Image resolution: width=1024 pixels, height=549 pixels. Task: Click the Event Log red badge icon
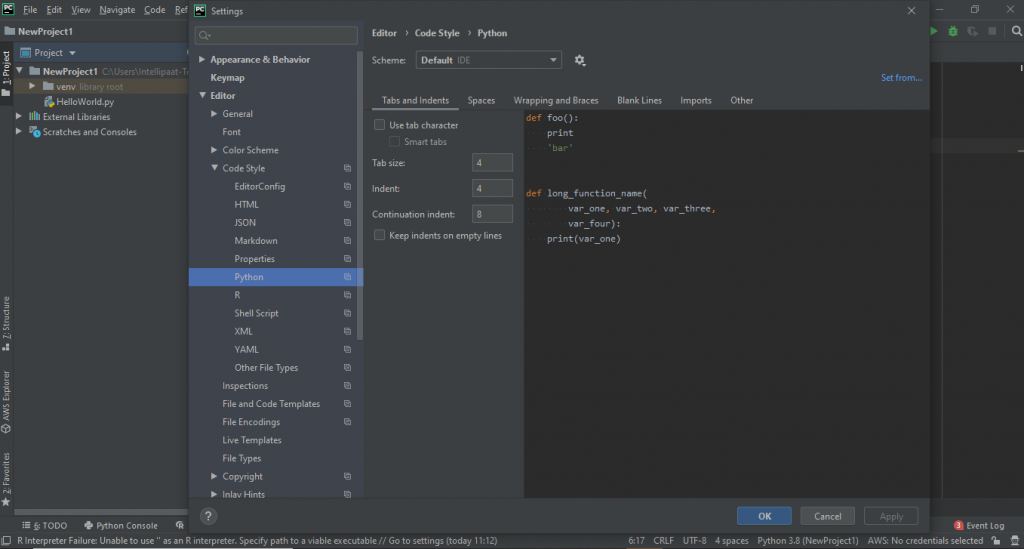pyautogui.click(x=958, y=525)
